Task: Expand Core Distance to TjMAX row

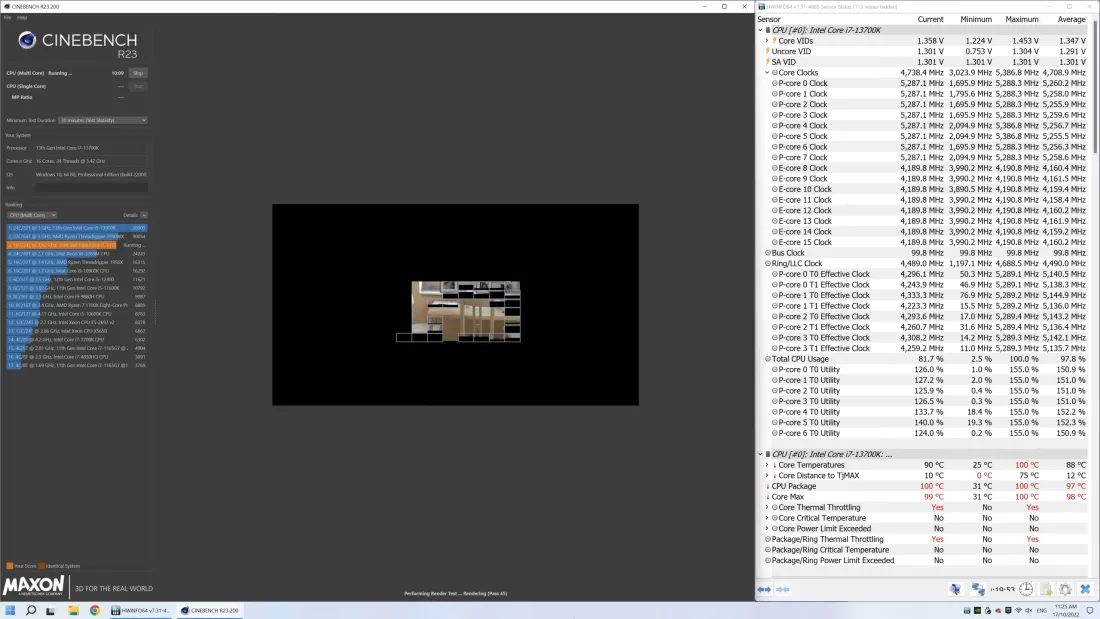Action: (767, 475)
